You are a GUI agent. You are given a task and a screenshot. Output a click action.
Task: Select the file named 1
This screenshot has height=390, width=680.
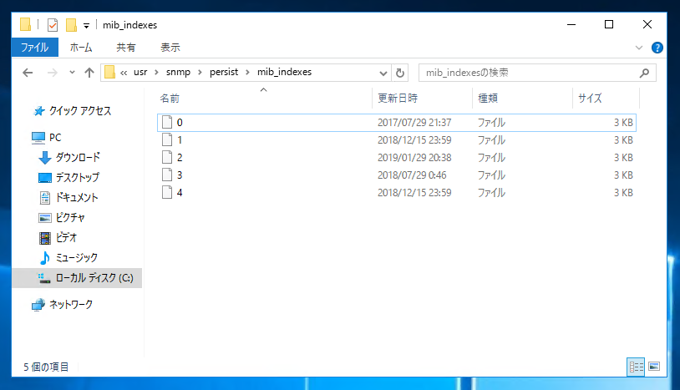tap(397, 140)
